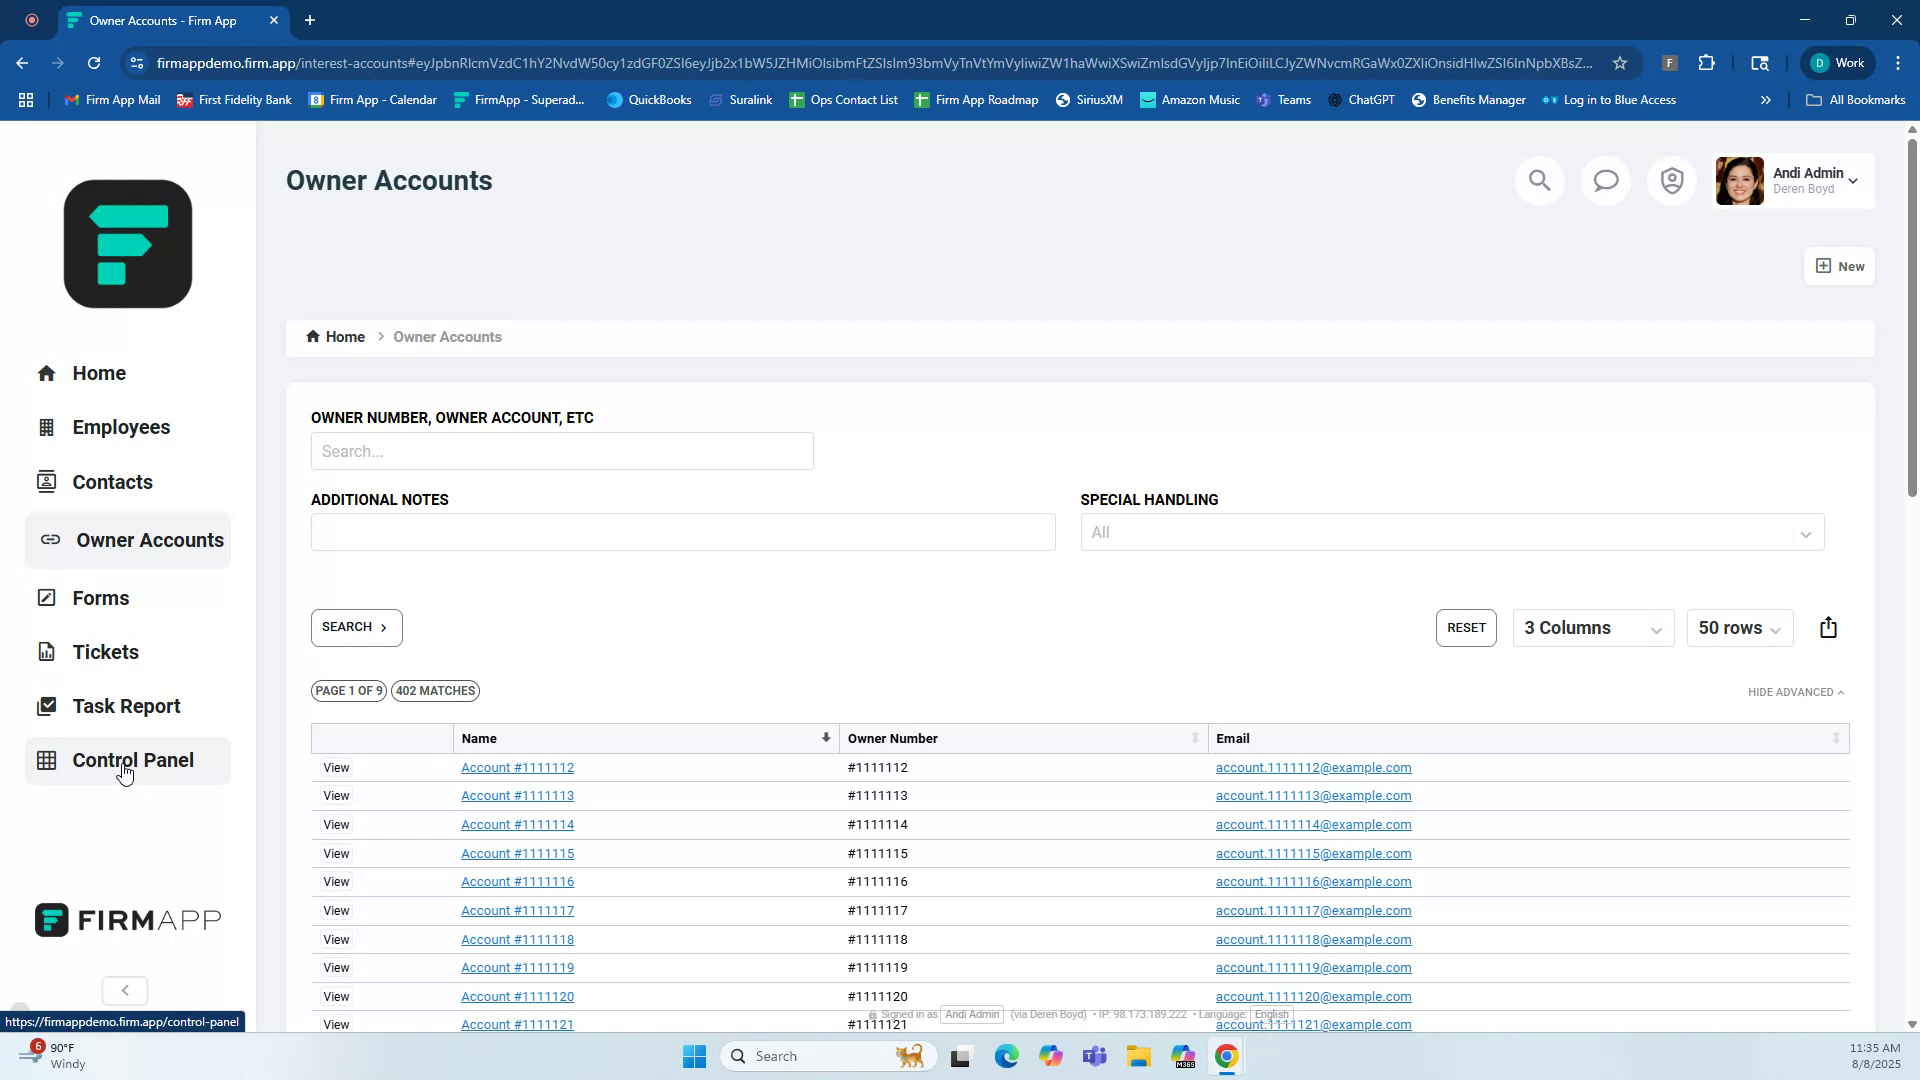
Task: Click the security shield icon near profile
Action: [x=1671, y=180]
